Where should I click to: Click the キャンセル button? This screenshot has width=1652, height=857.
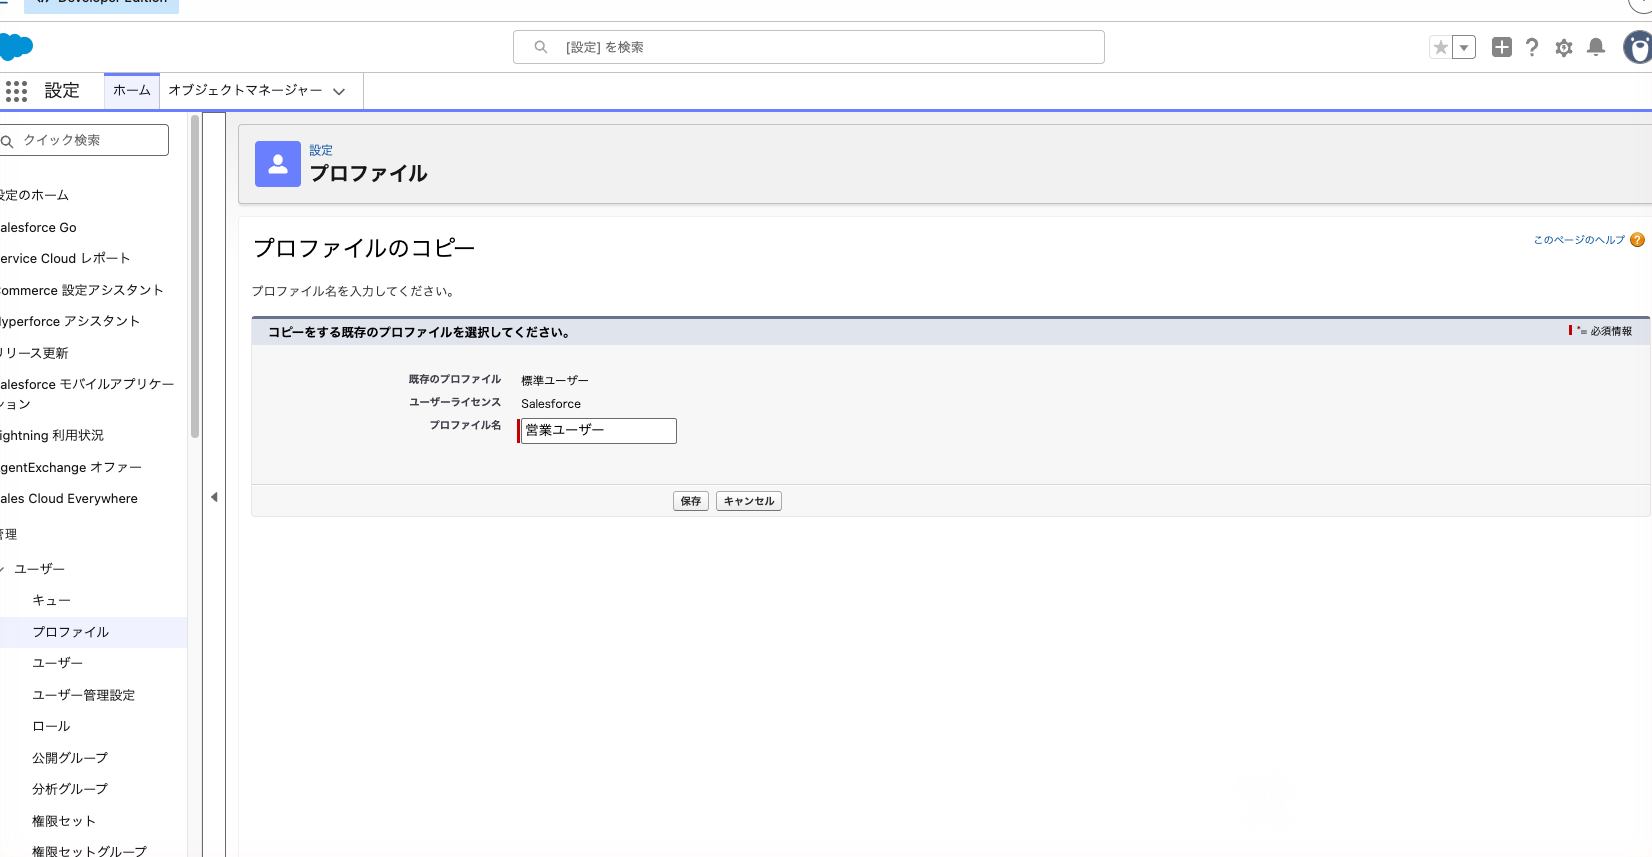[x=749, y=501]
